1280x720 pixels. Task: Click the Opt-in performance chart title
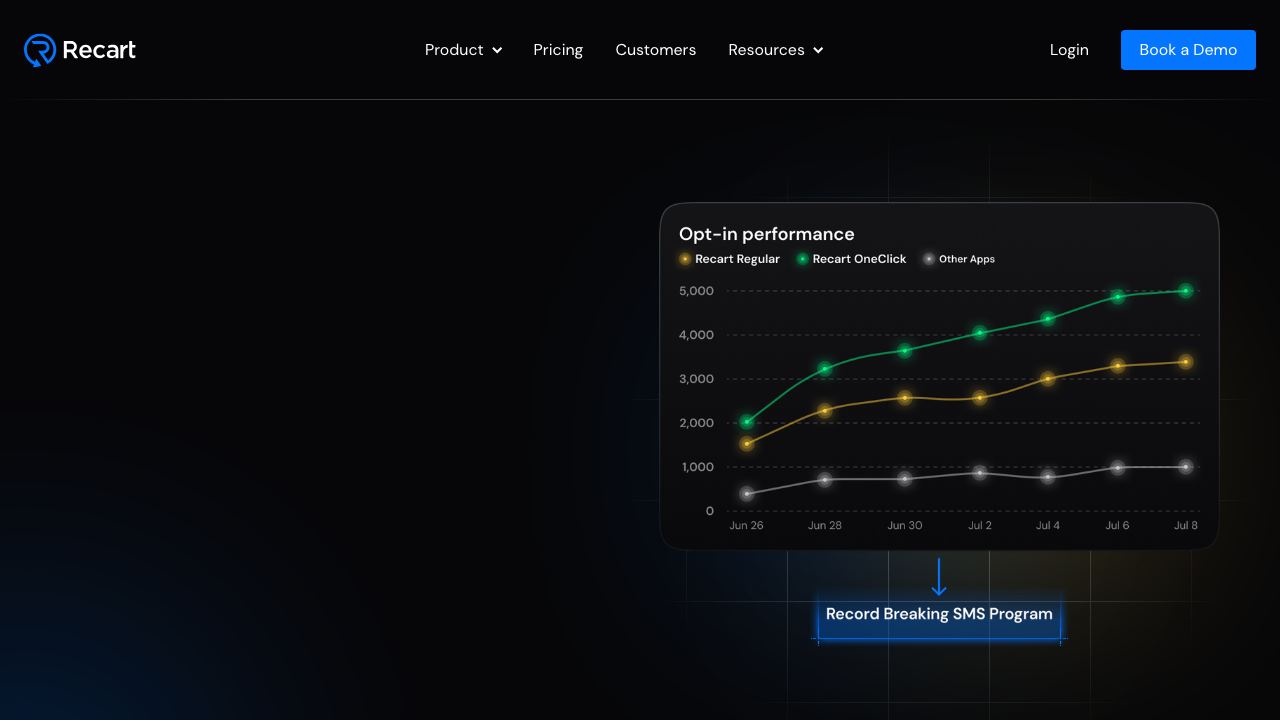tap(767, 234)
